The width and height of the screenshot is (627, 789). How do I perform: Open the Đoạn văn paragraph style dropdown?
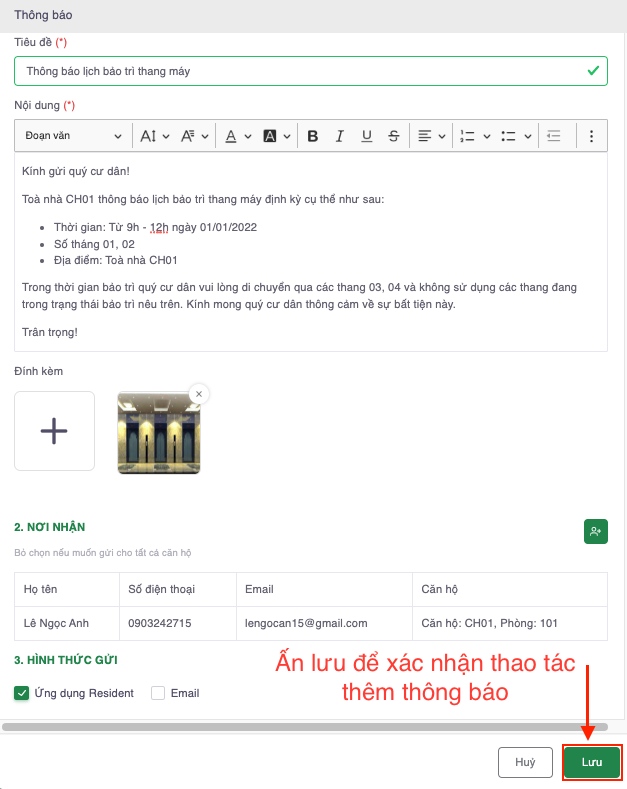pos(72,136)
